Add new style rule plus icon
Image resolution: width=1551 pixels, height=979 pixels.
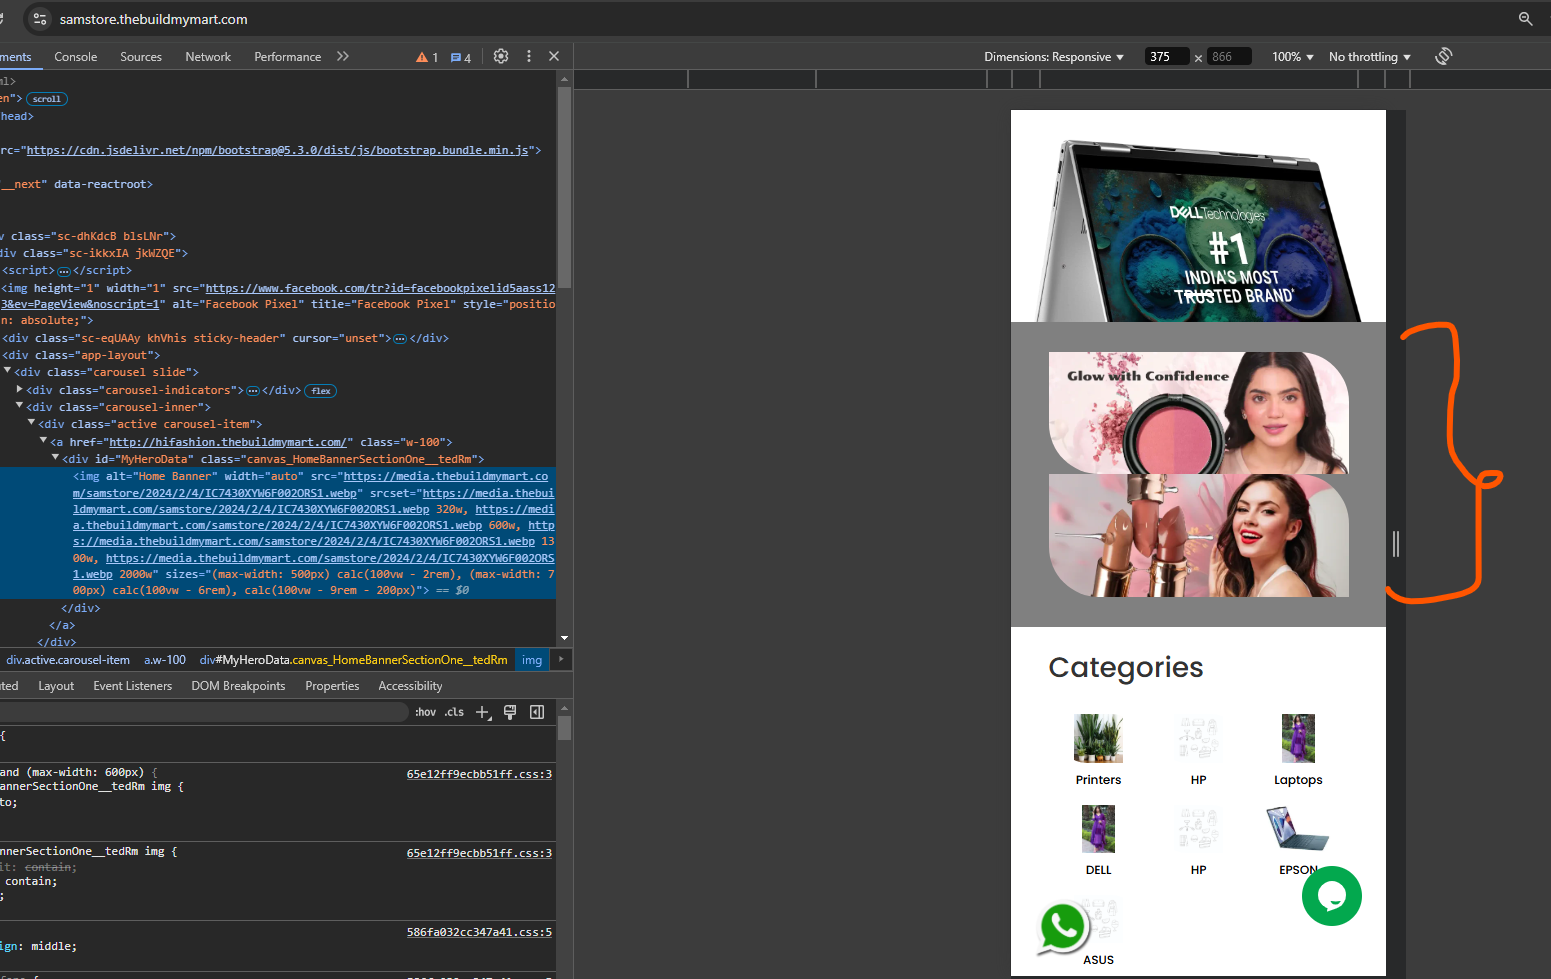tap(484, 712)
